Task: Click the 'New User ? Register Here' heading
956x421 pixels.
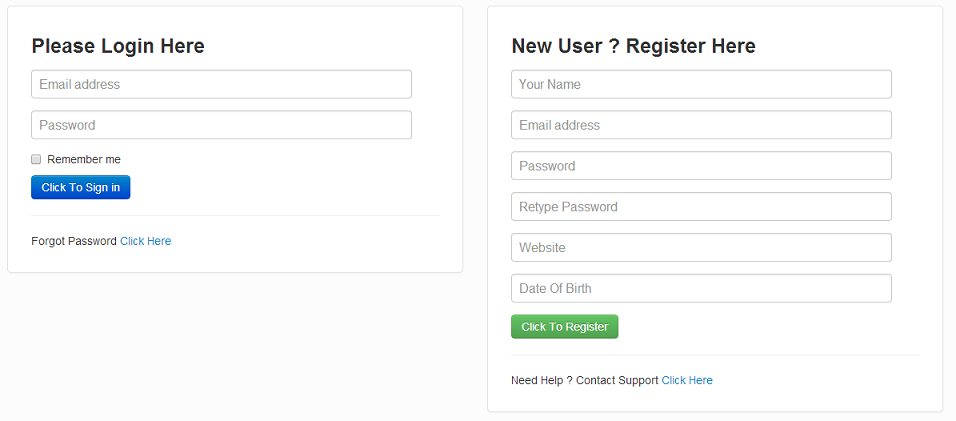Action: coord(633,46)
